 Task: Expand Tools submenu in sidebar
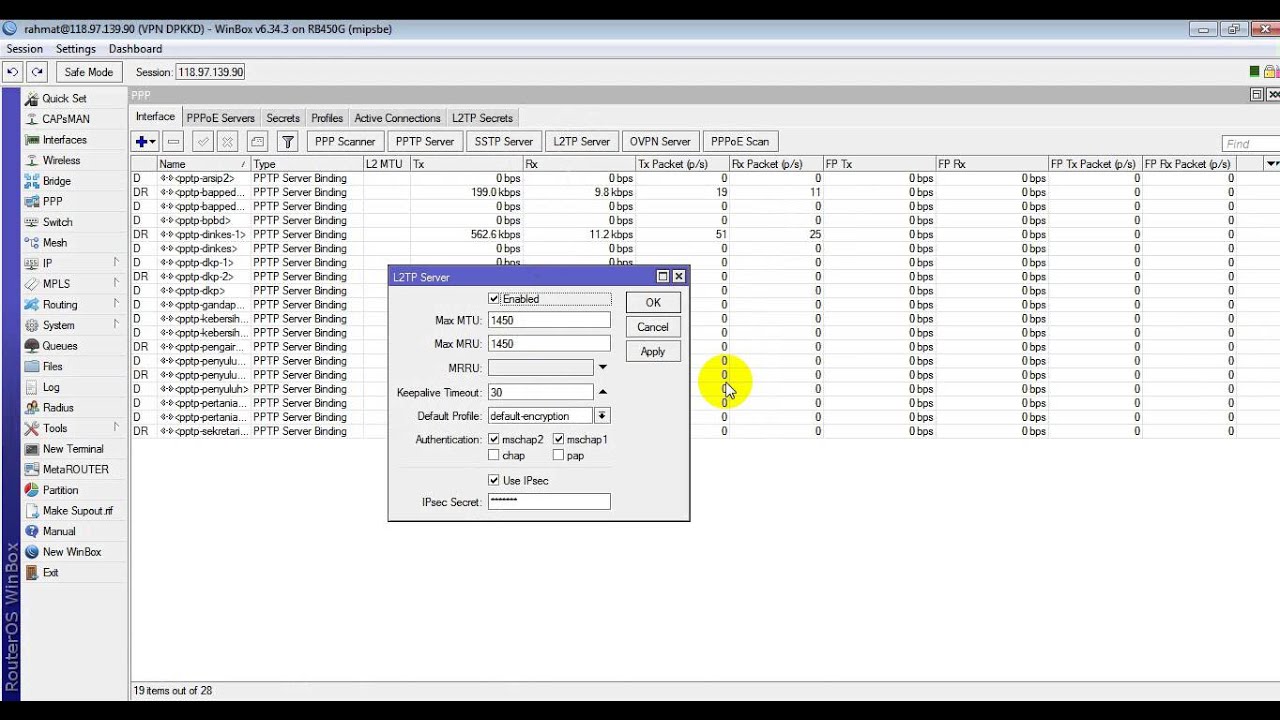point(116,428)
